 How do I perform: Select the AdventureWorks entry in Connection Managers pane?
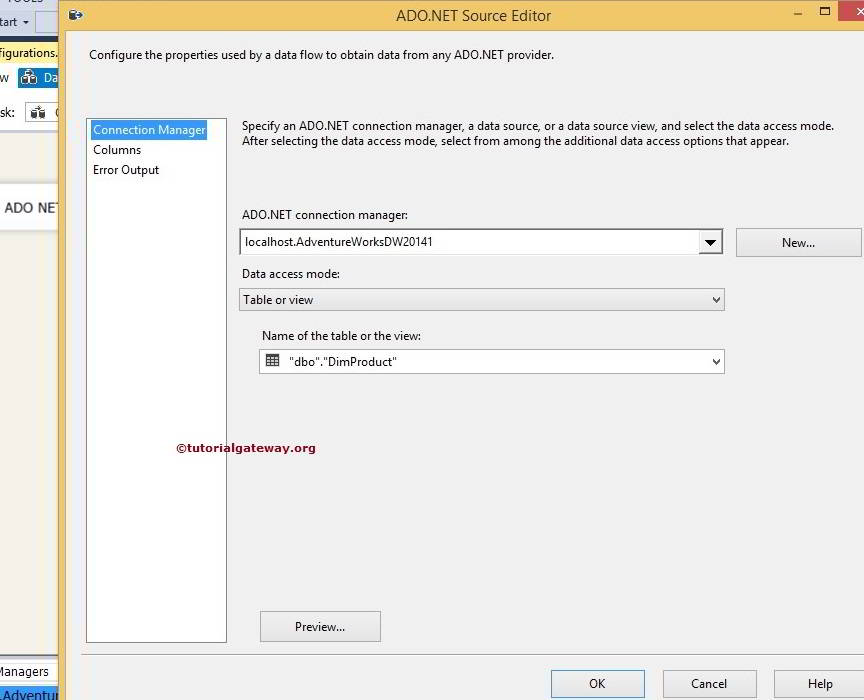[27, 693]
